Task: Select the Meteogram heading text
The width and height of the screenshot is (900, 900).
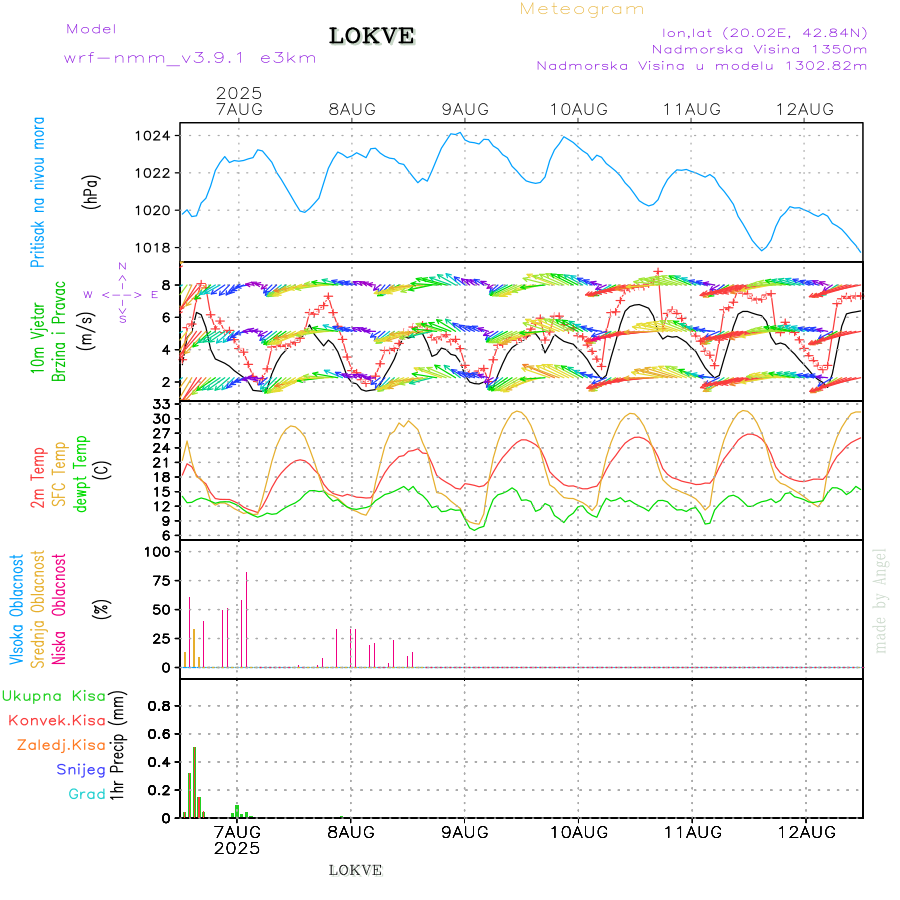Action: 582,9
